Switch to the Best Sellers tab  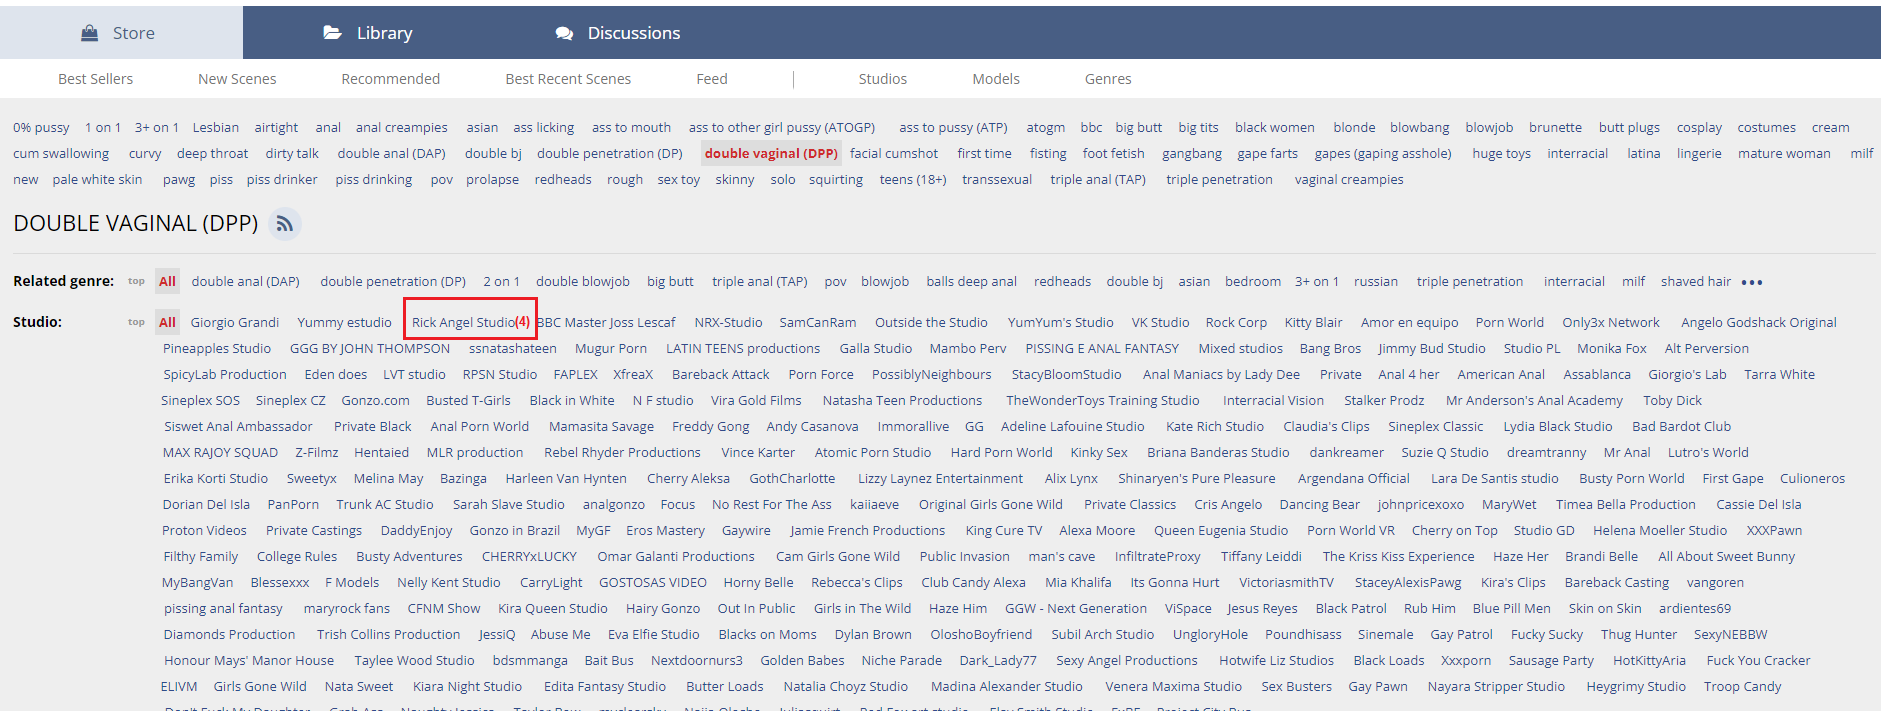click(95, 79)
